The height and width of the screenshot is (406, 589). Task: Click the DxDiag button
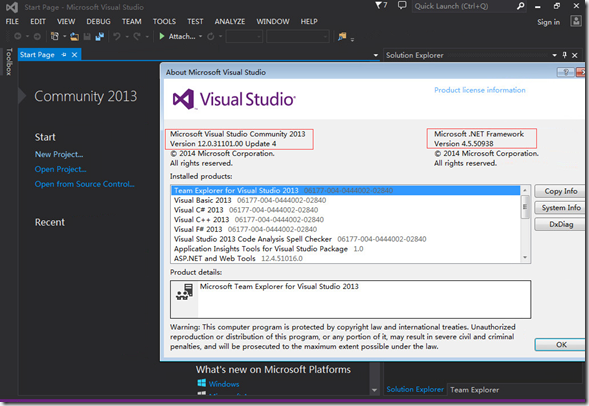(560, 224)
